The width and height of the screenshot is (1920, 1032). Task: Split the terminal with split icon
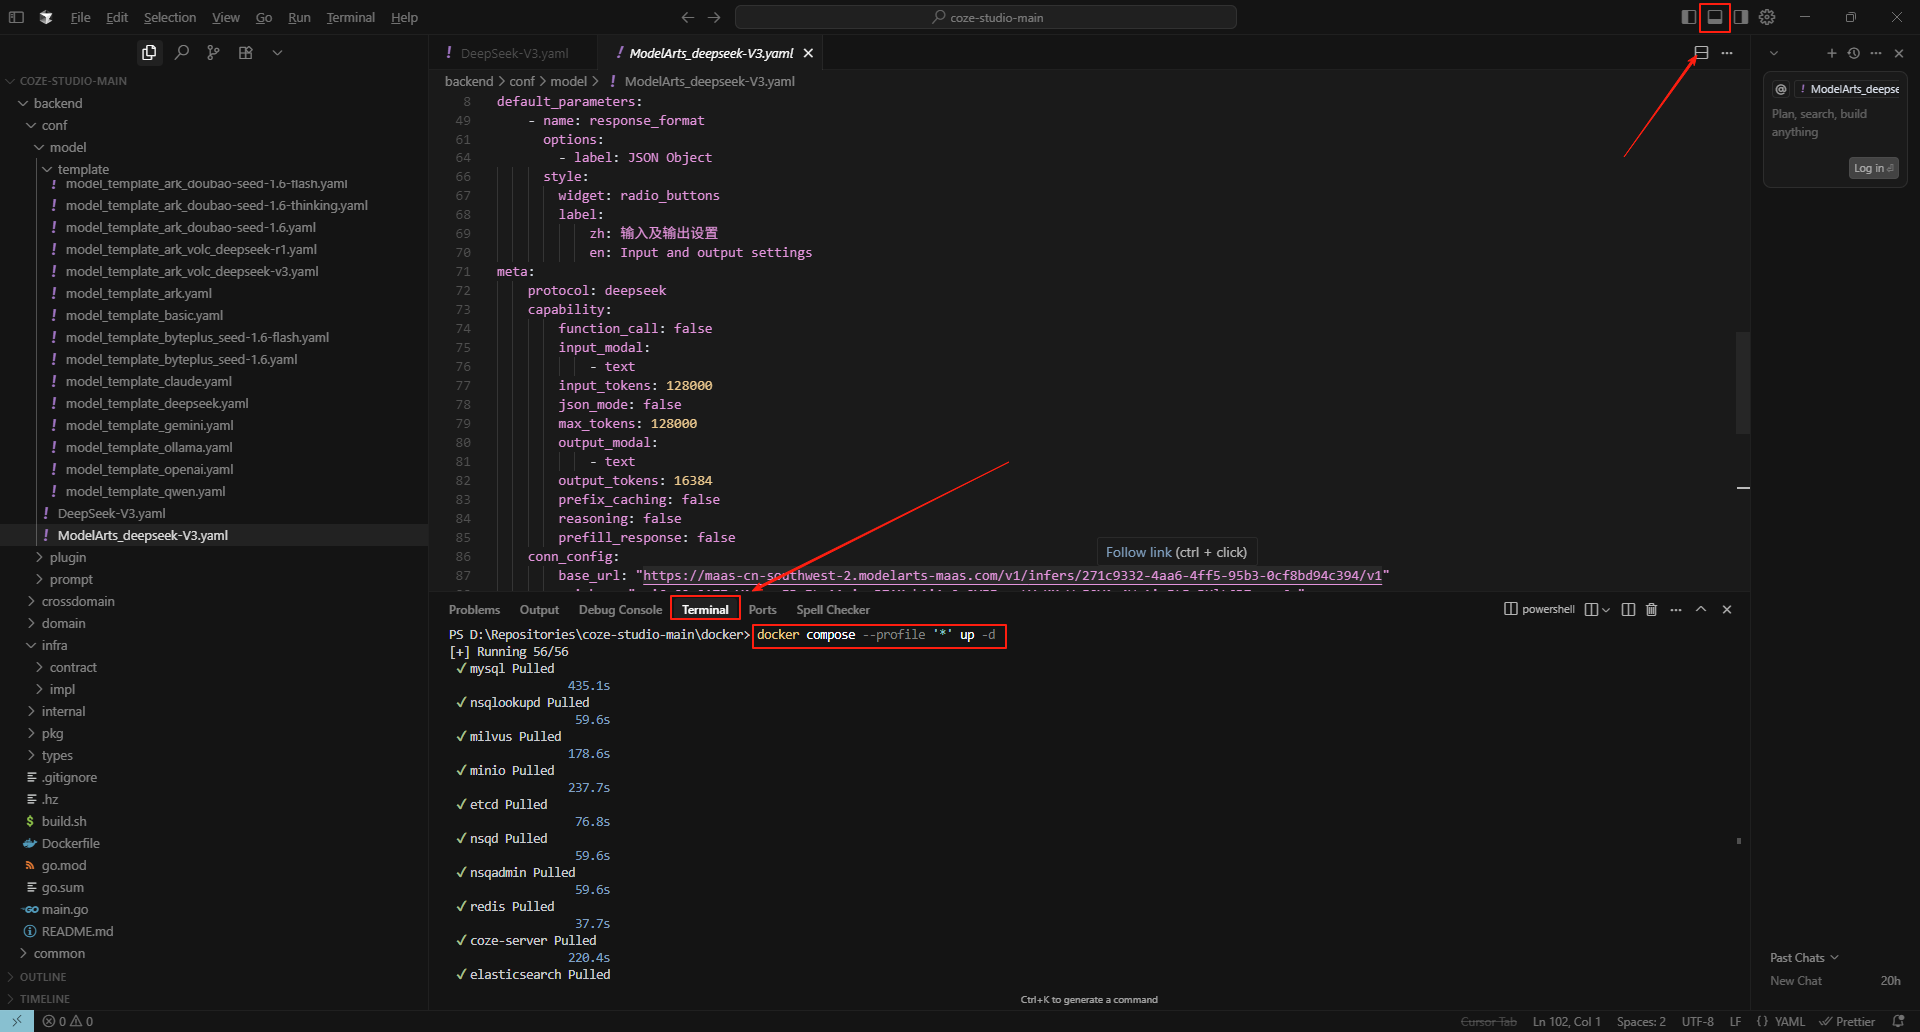(x=1628, y=610)
